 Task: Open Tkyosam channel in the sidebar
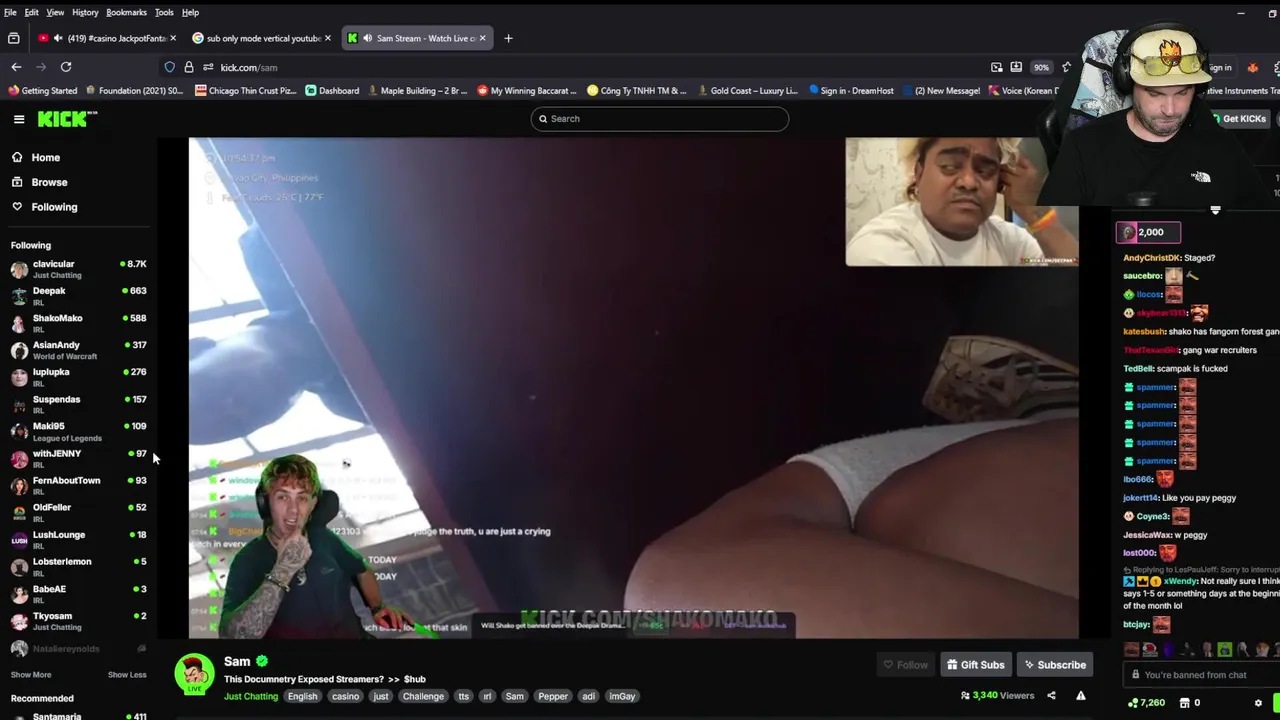pyautogui.click(x=78, y=621)
